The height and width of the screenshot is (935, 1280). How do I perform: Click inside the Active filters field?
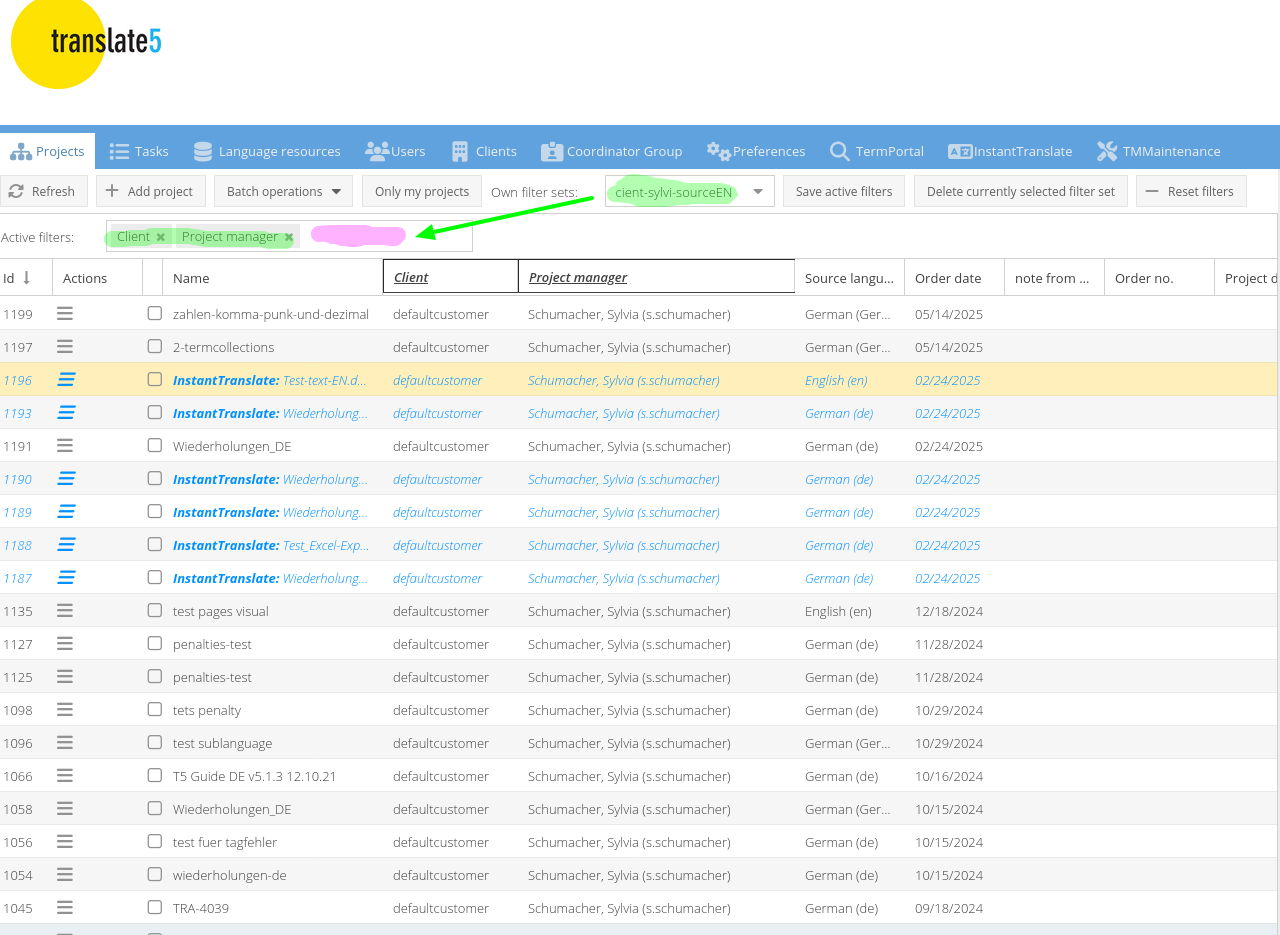(x=440, y=237)
